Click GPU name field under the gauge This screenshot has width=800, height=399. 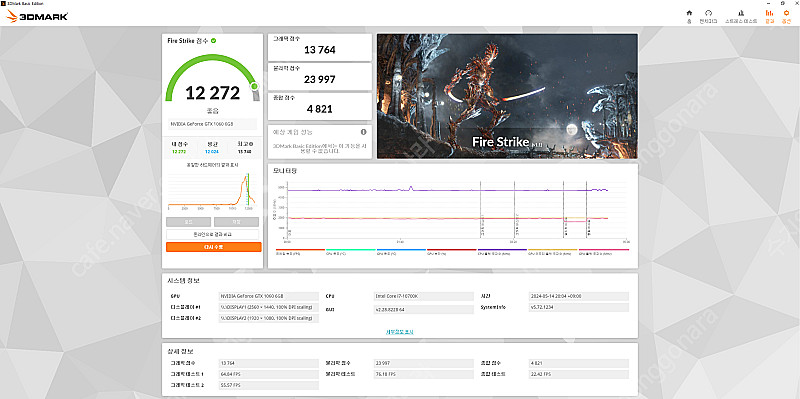click(212, 124)
